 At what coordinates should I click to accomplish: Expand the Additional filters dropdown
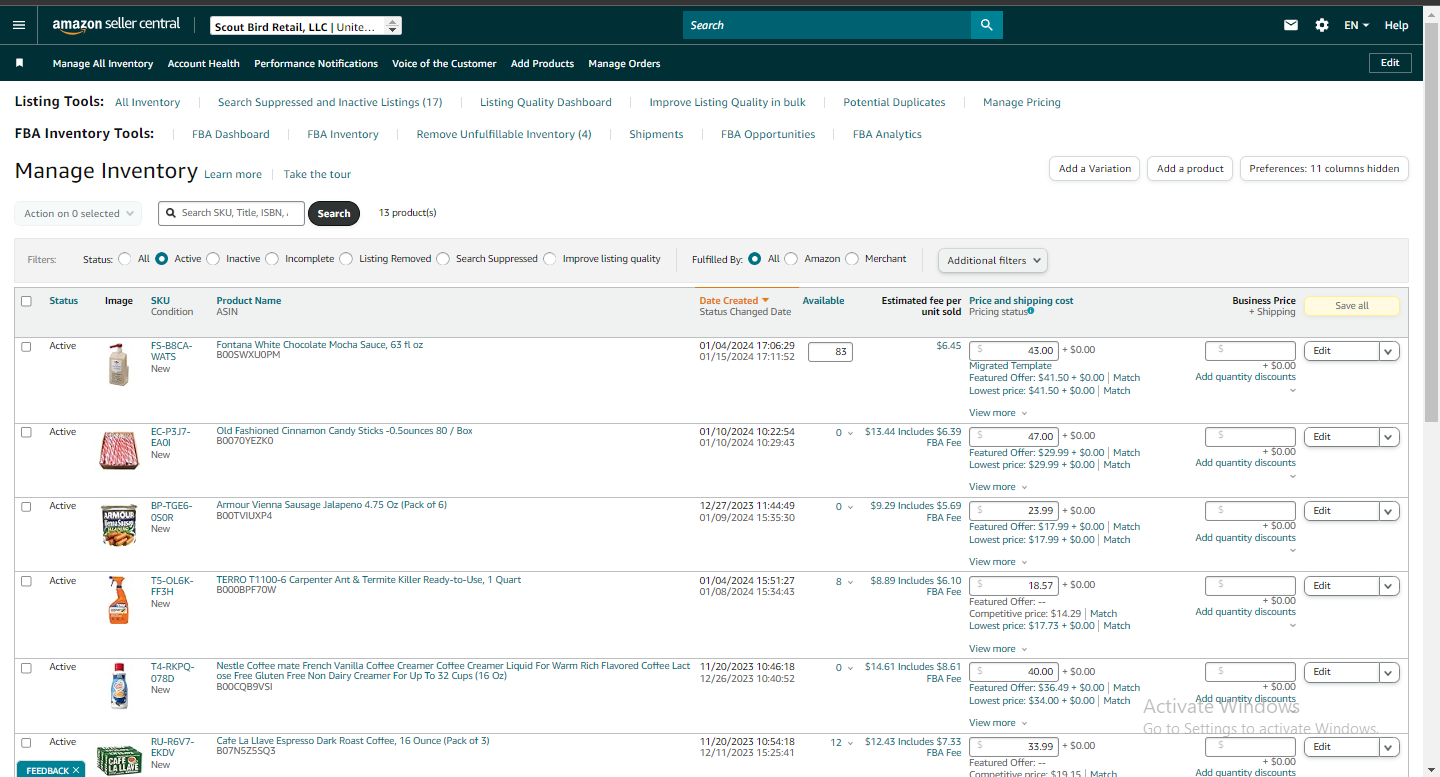[993, 260]
